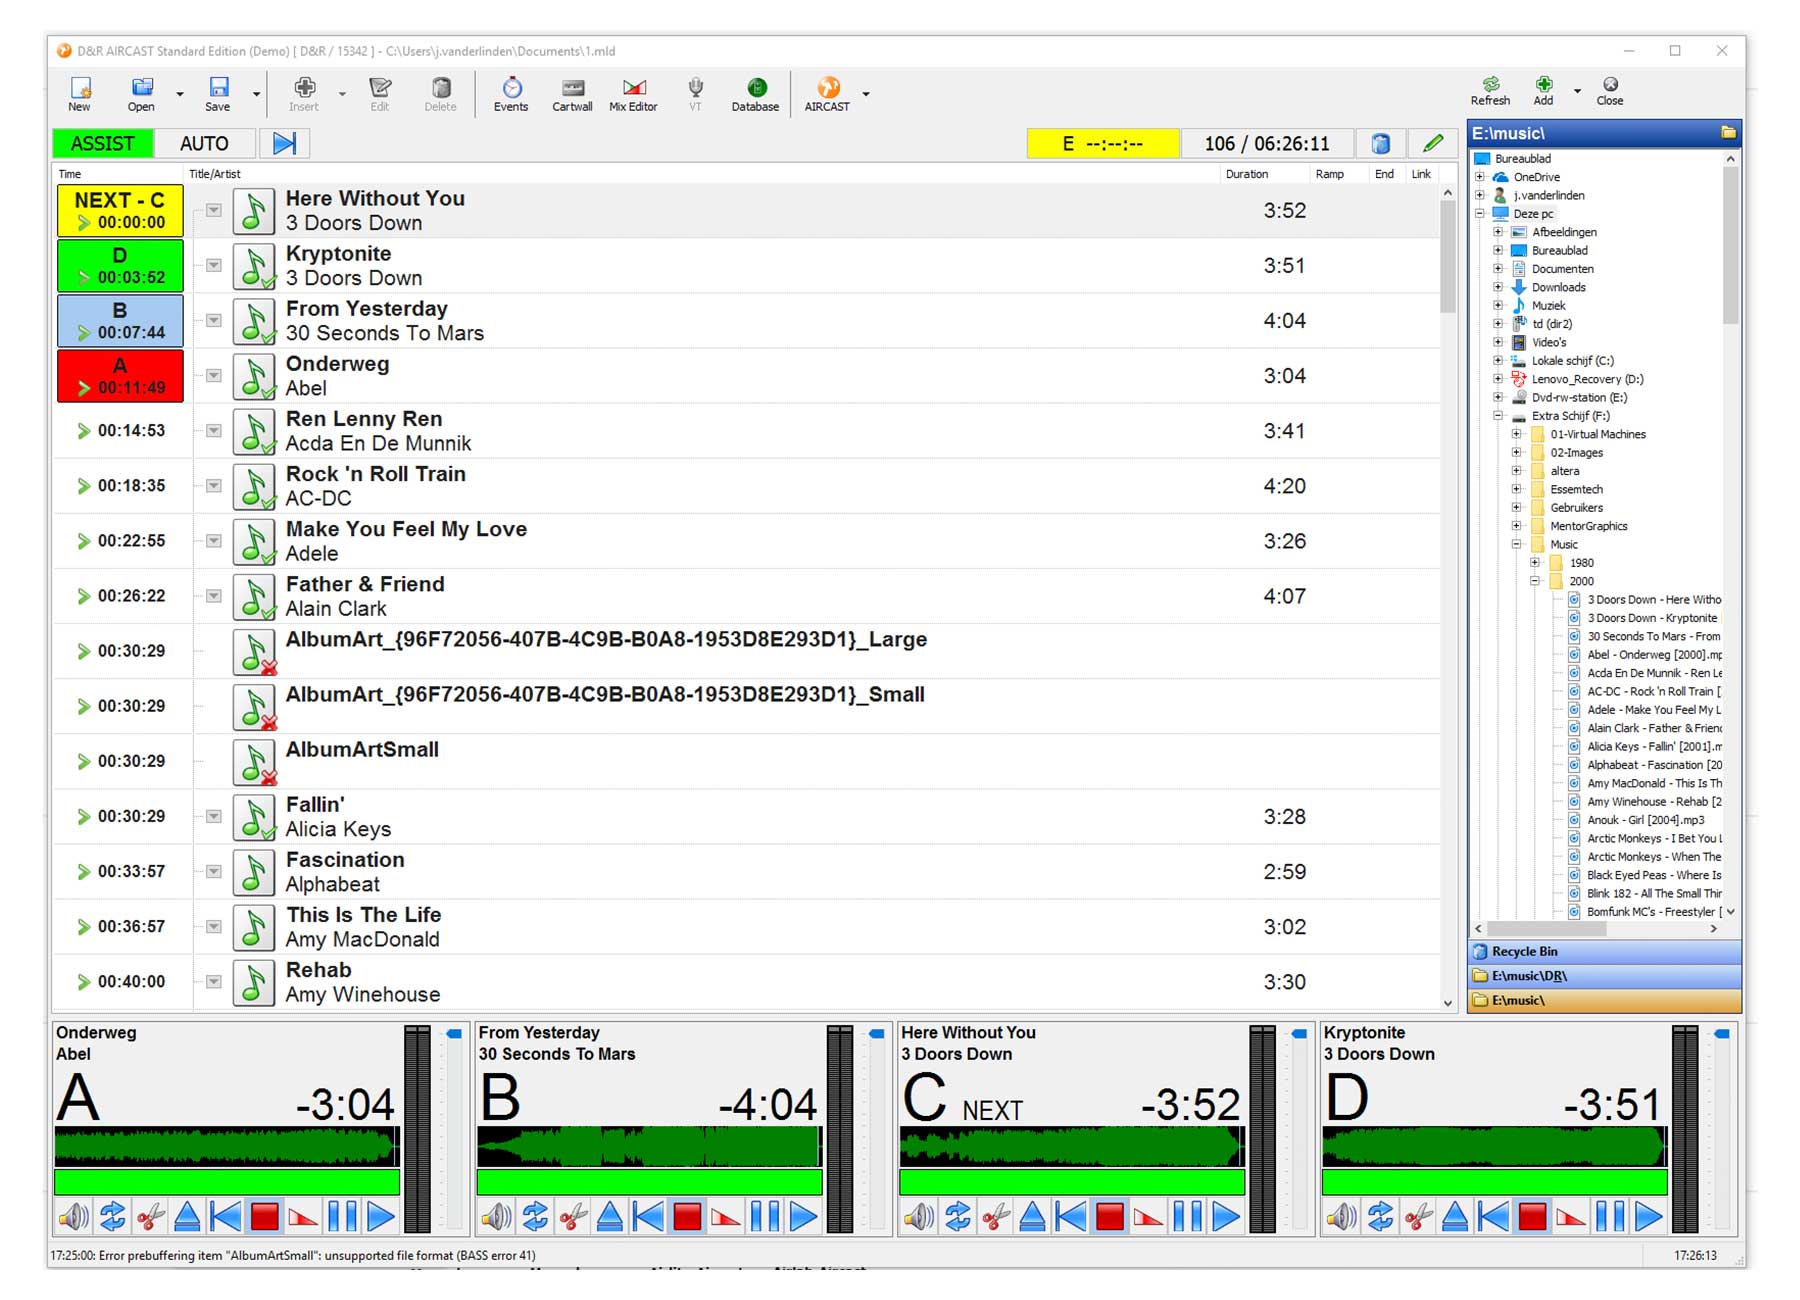Click the AIRCAST orange globe icon
This screenshot has height=1300, width=1800.
(x=827, y=94)
